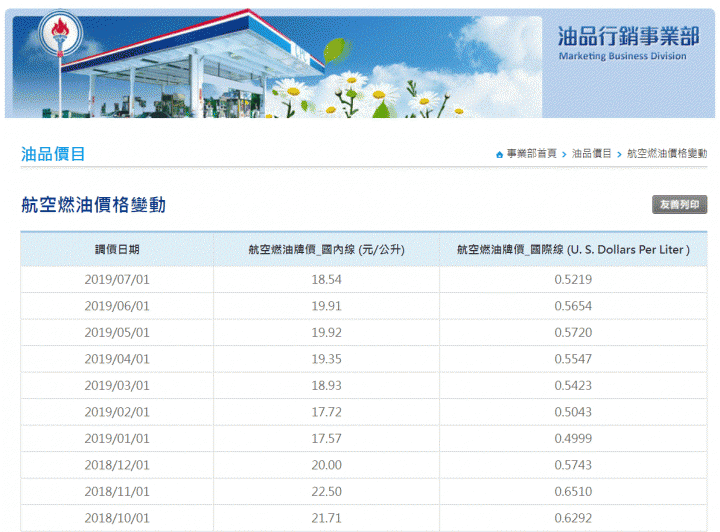Select date cell 2019/01/01
720x532 pixels.
[117, 438]
